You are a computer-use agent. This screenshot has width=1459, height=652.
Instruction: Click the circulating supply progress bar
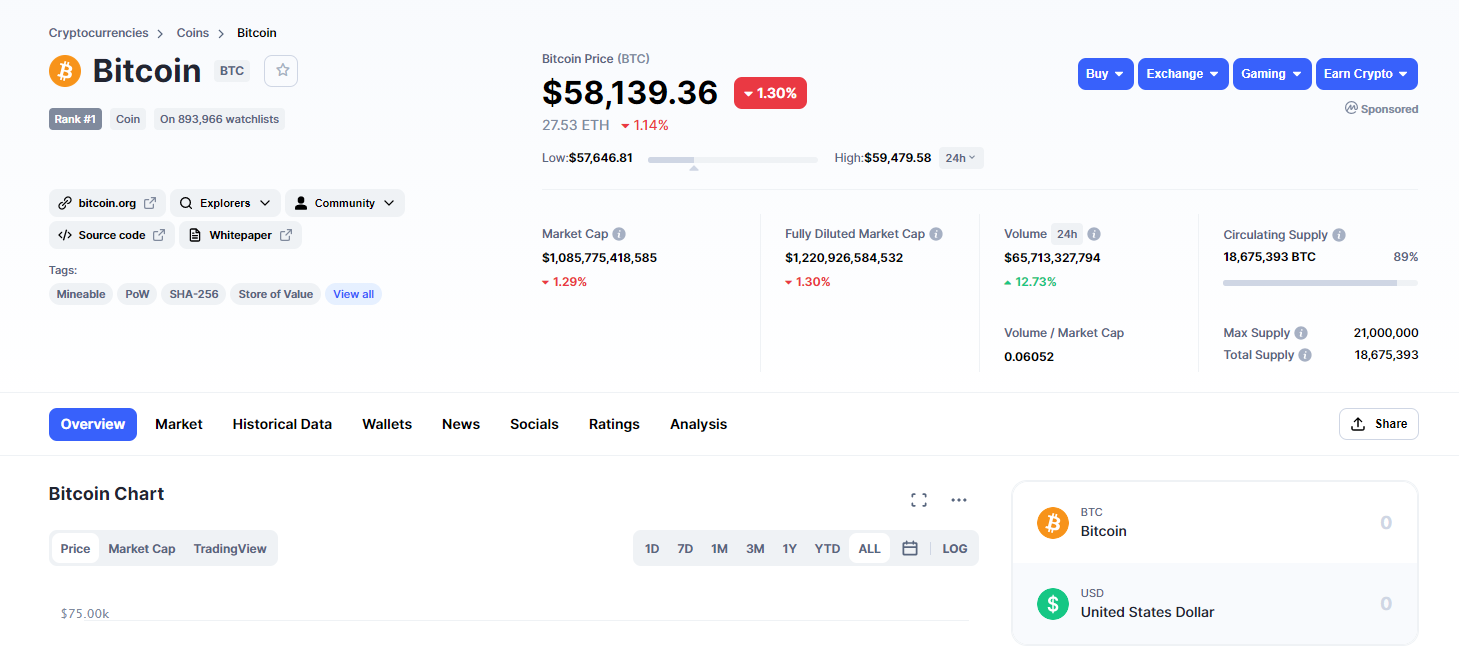(1320, 283)
